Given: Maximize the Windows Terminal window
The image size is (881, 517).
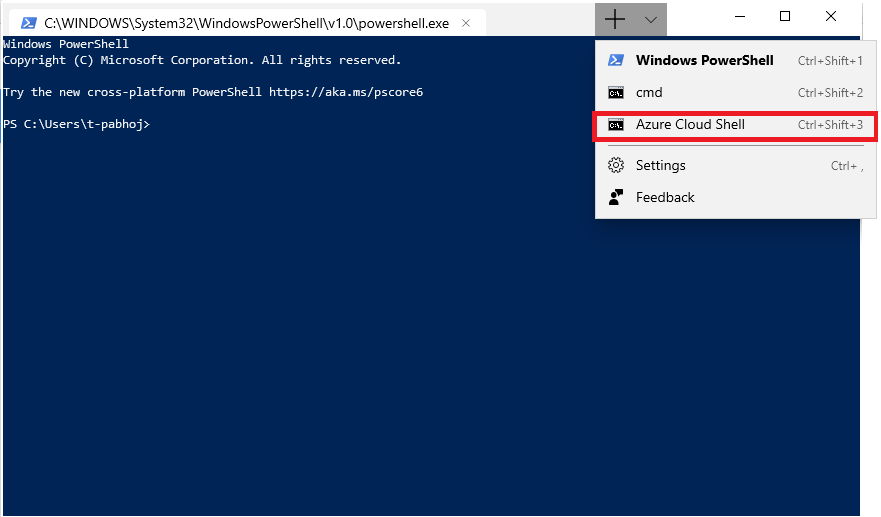Looking at the screenshot, I should pos(785,17).
